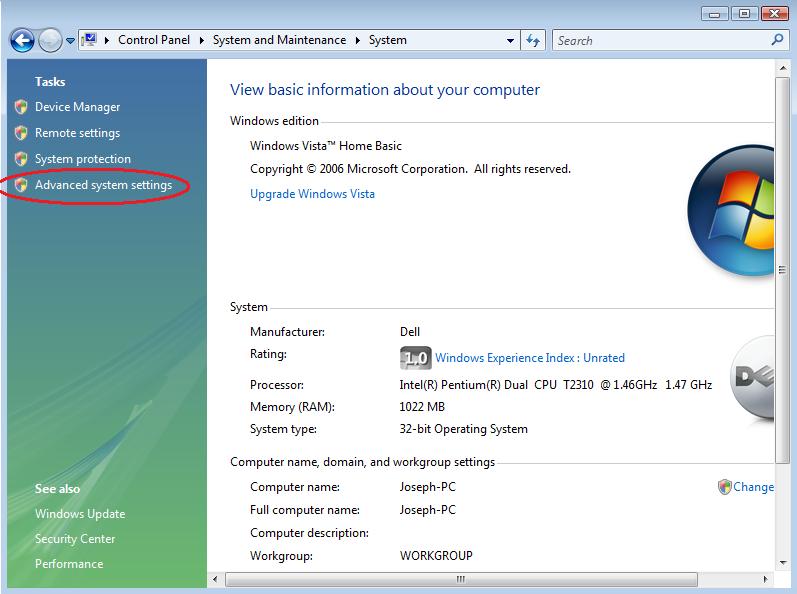Click the shield icon beside Remote settings
The width and height of the screenshot is (797, 594).
coord(21,133)
